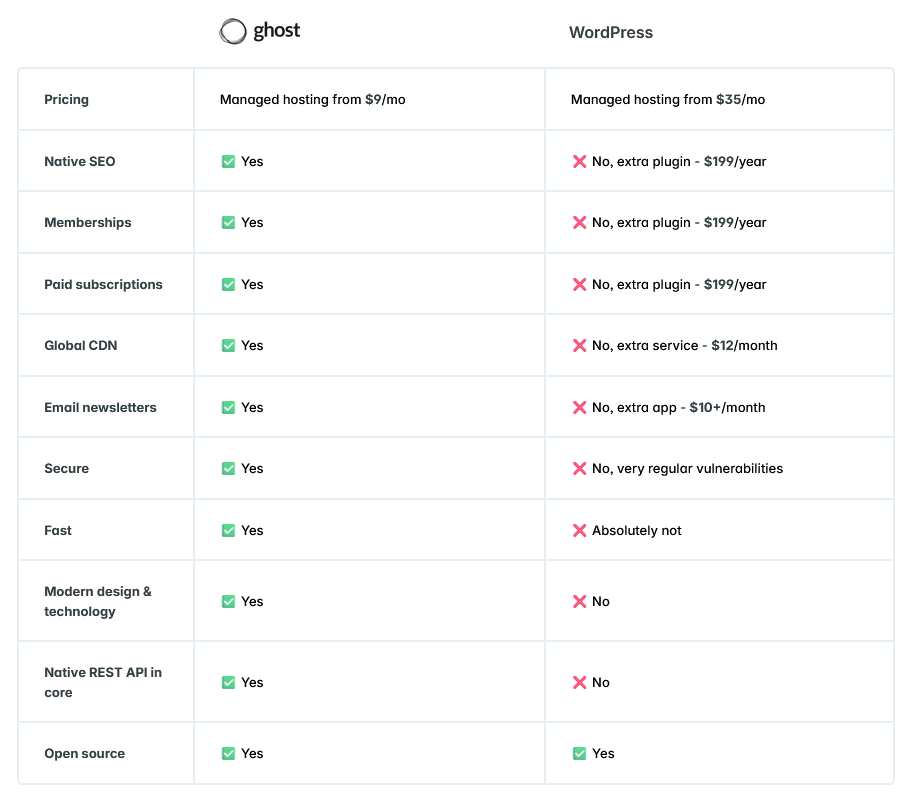Click the WordPress column heading
Viewport: 924px width, 805px height.
(611, 32)
